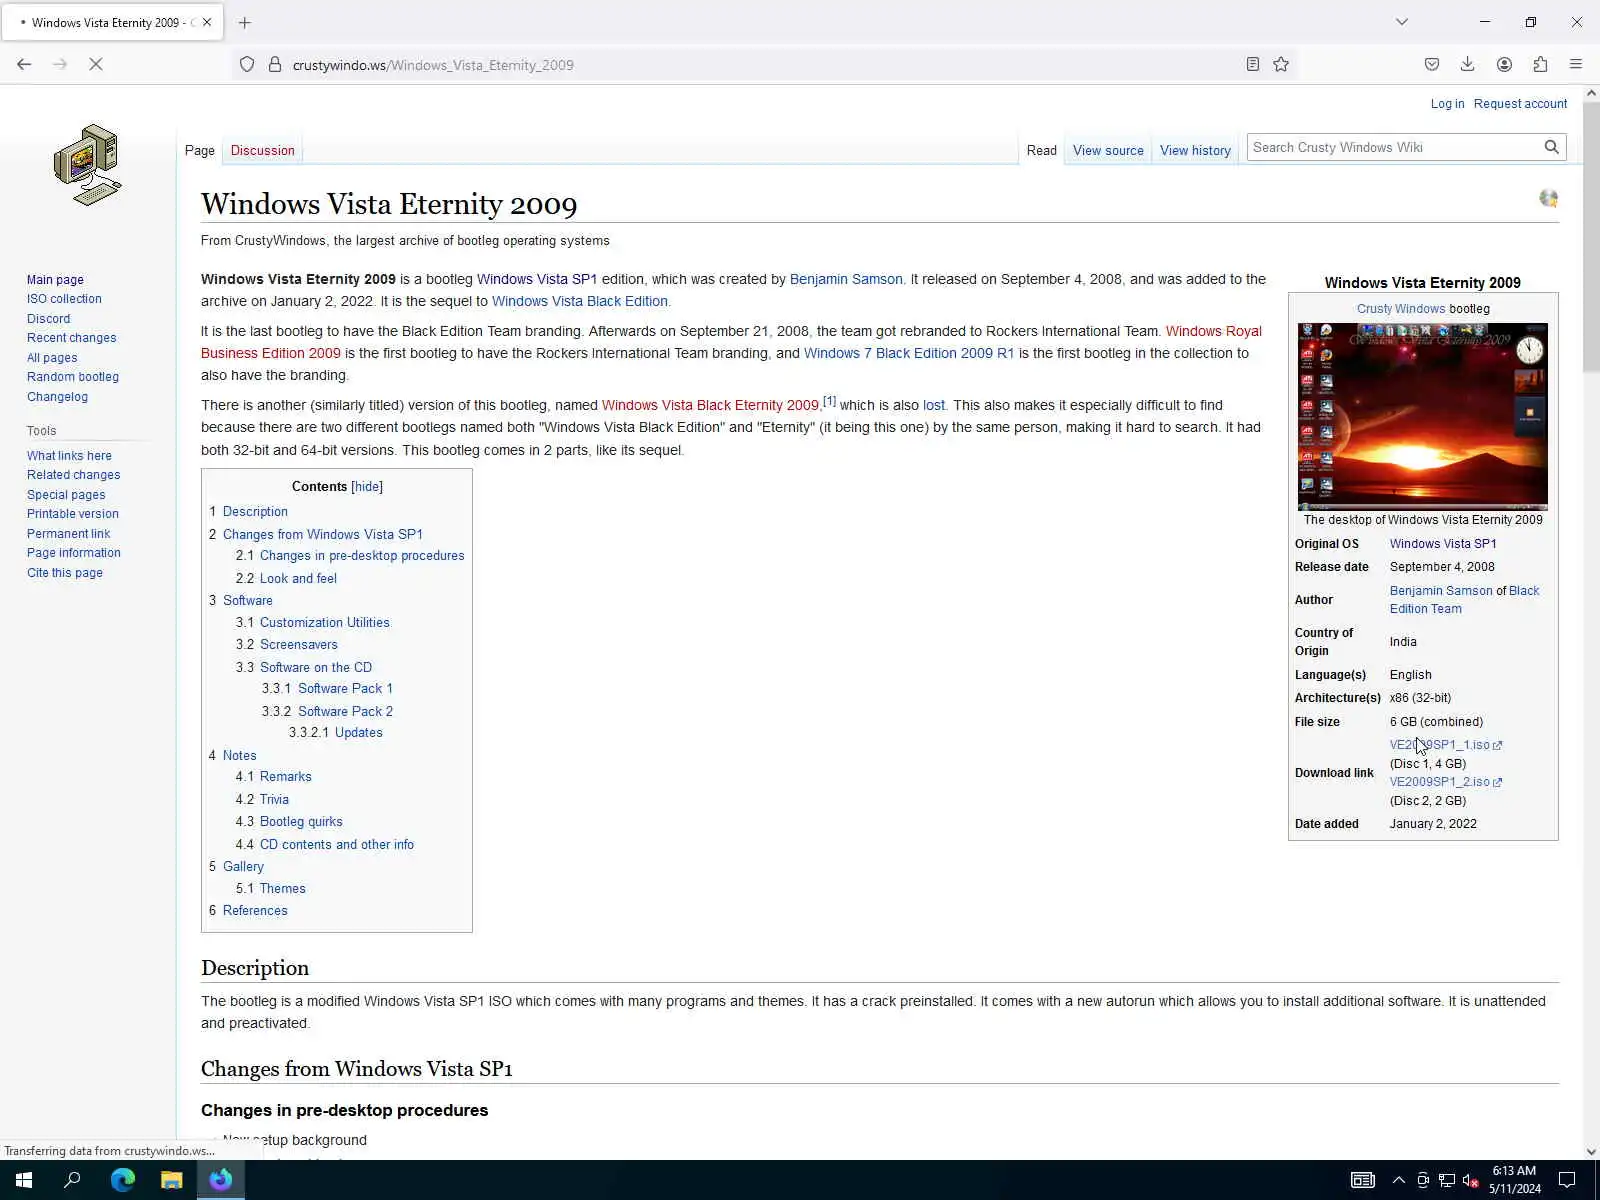Click the search magnifier button

point(1551,147)
